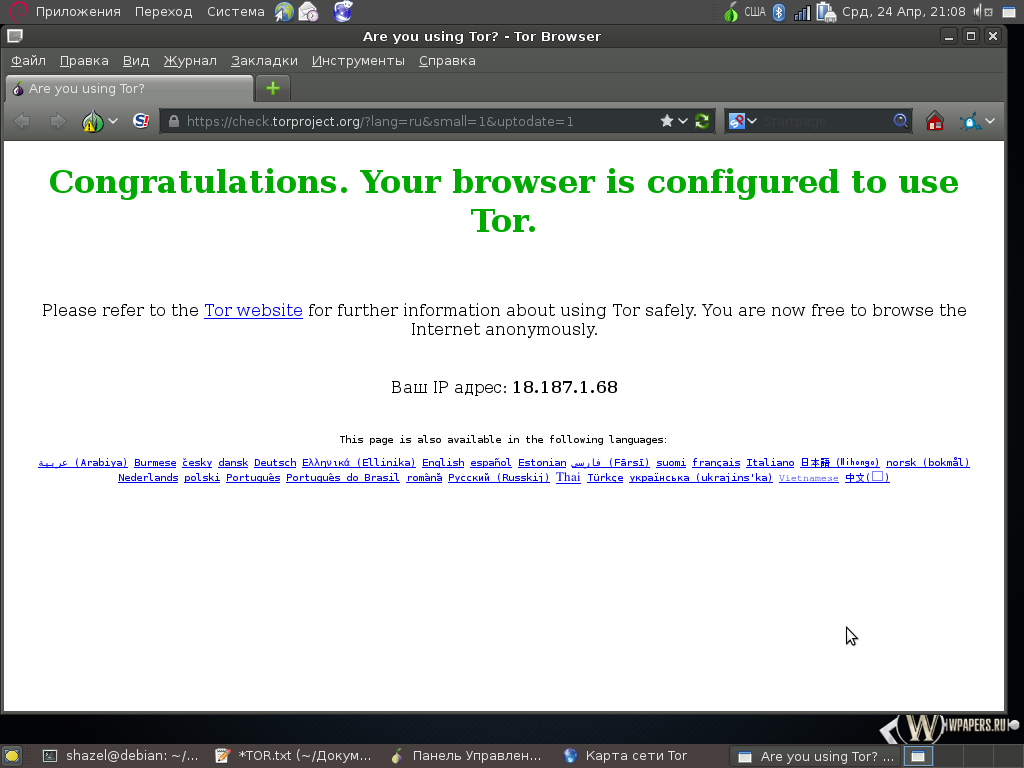Bookmark this page with the star icon
Viewport: 1024px width, 768px height.
pyautogui.click(x=667, y=121)
